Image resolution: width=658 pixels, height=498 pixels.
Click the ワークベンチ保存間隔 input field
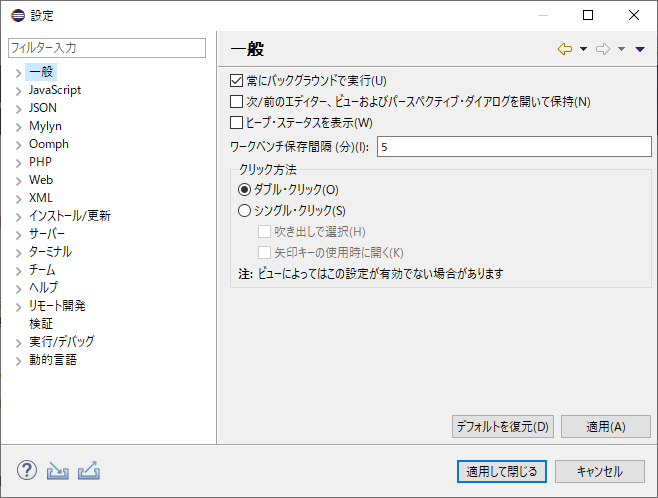(x=514, y=147)
